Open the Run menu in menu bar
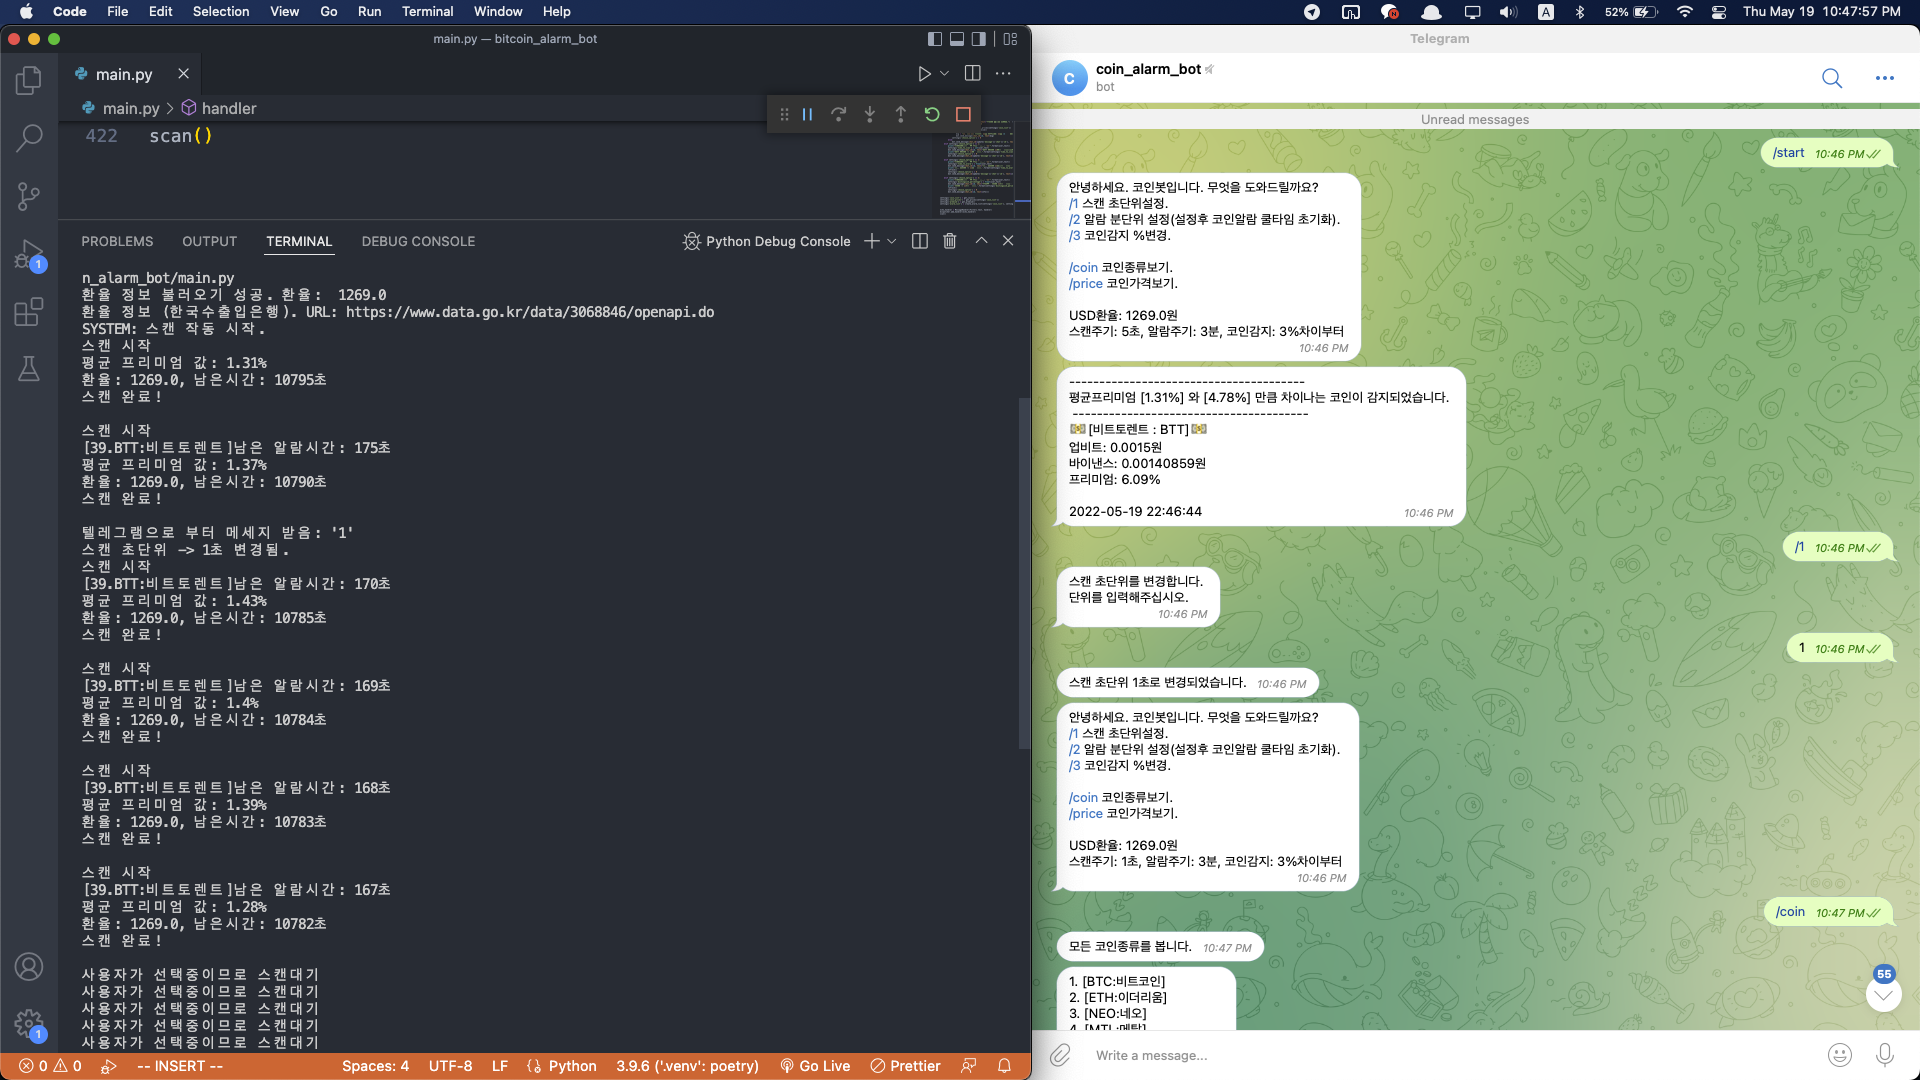 (x=369, y=11)
